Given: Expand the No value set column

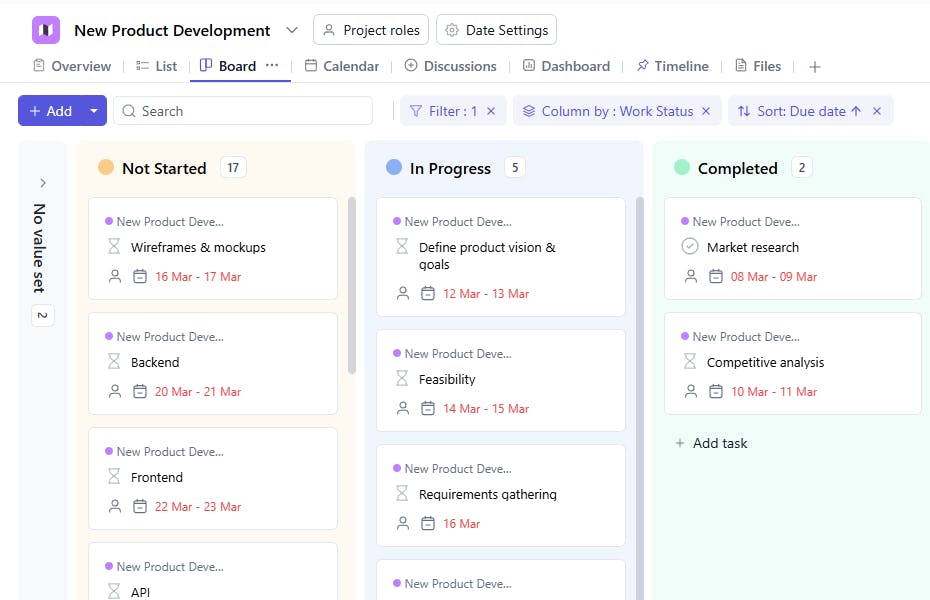Looking at the screenshot, I should tap(43, 183).
